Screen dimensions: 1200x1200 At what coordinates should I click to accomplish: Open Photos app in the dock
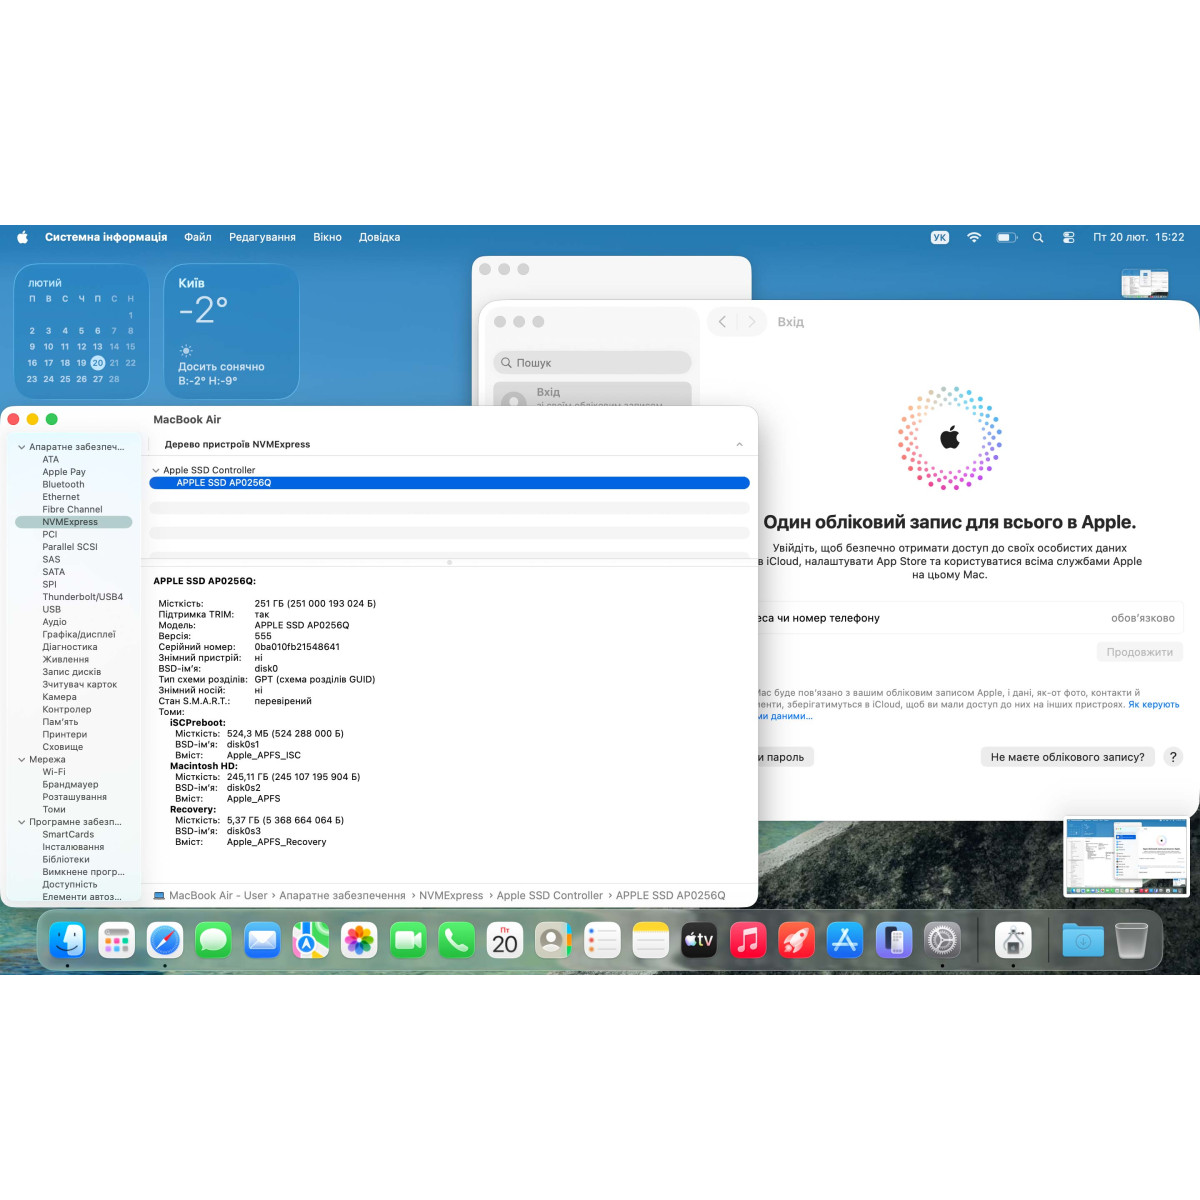(359, 940)
